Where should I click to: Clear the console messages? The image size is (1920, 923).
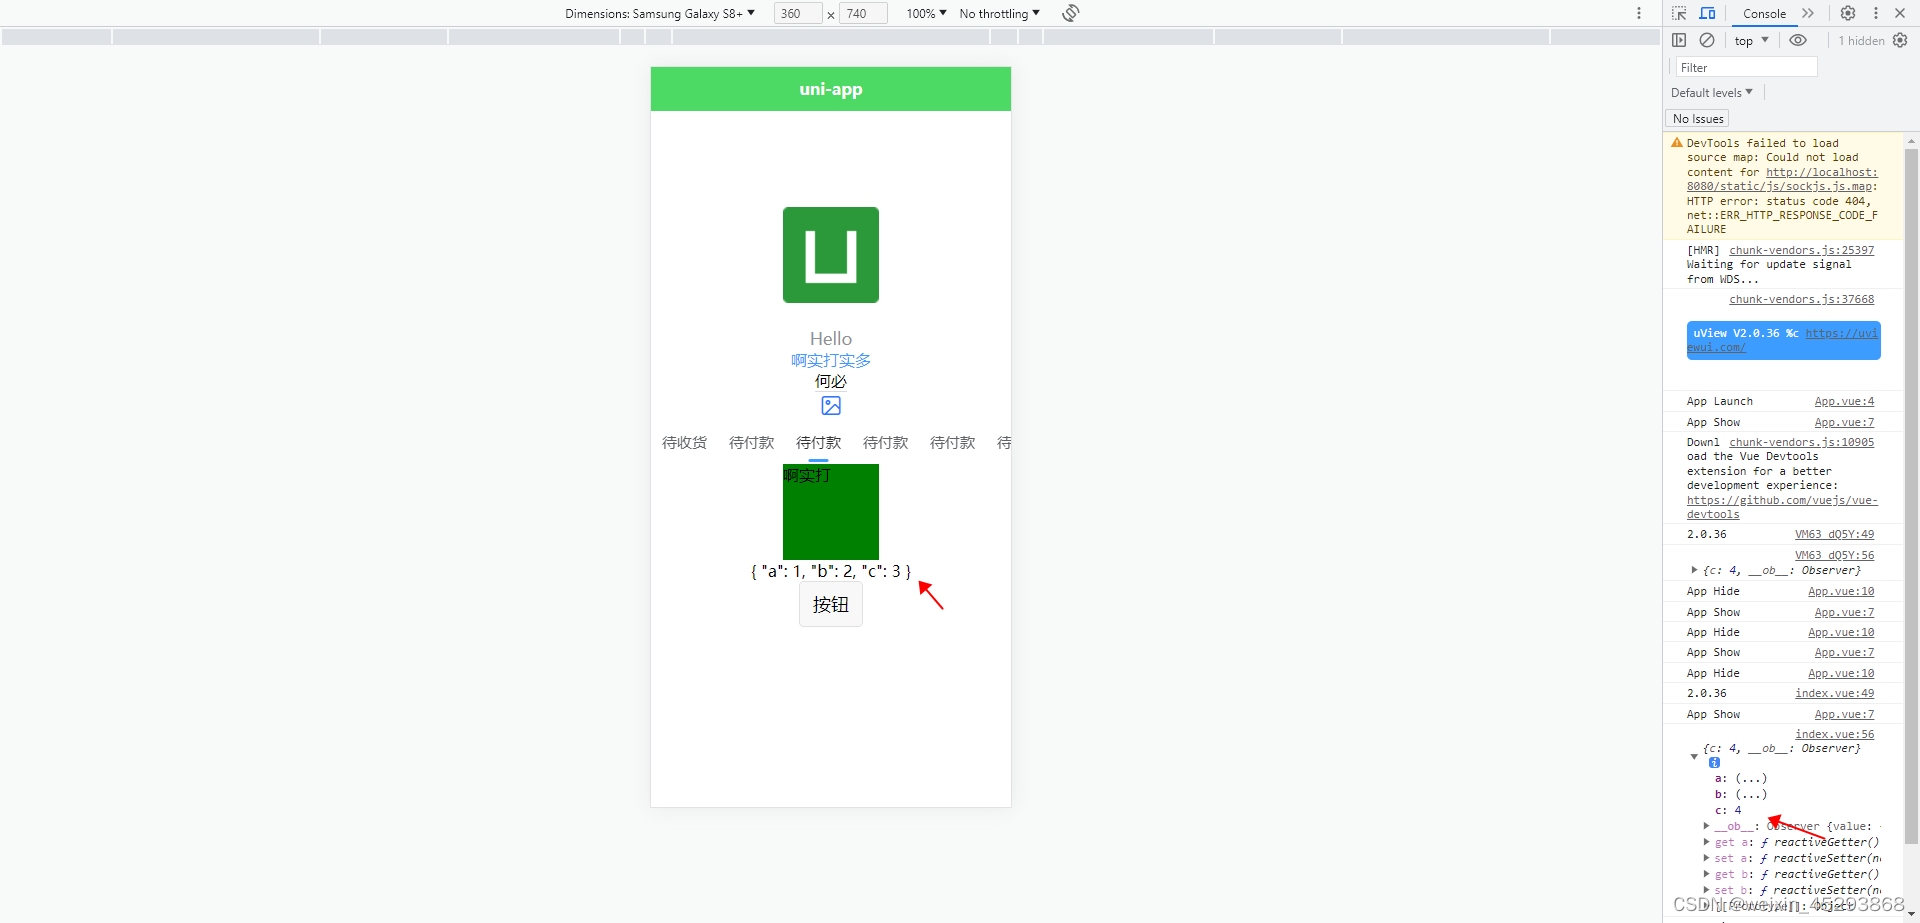[x=1707, y=40]
